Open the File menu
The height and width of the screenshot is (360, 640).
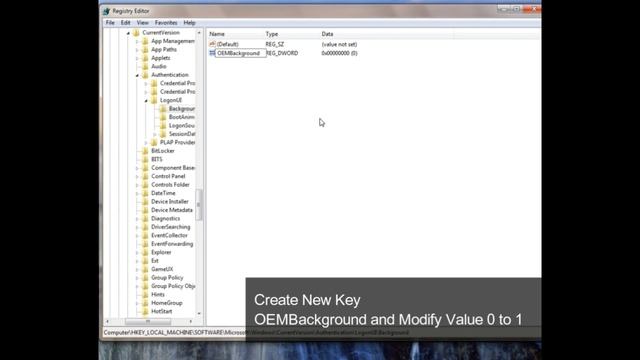[x=110, y=23]
